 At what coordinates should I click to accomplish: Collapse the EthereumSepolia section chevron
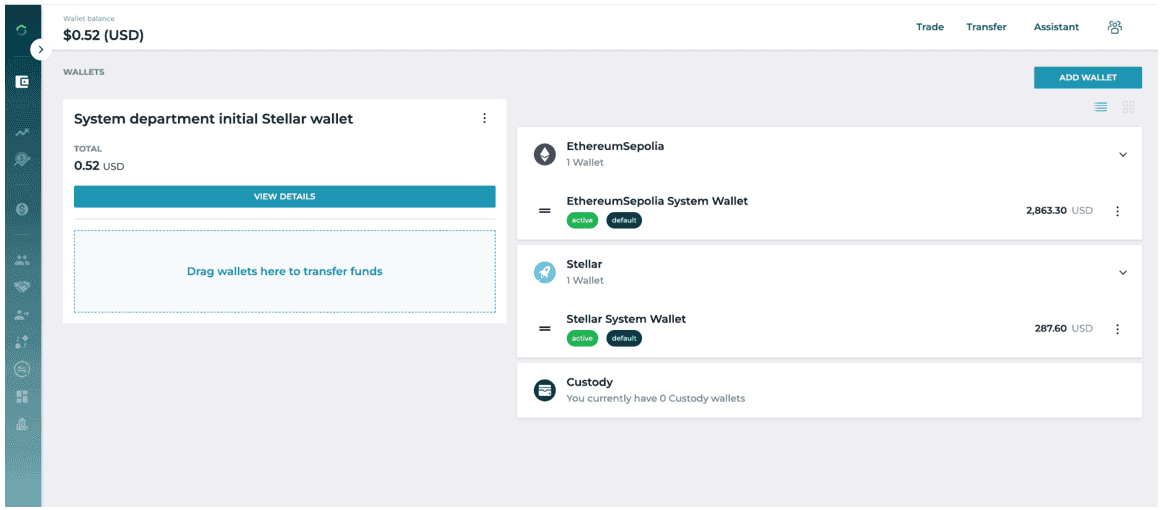tap(1123, 154)
